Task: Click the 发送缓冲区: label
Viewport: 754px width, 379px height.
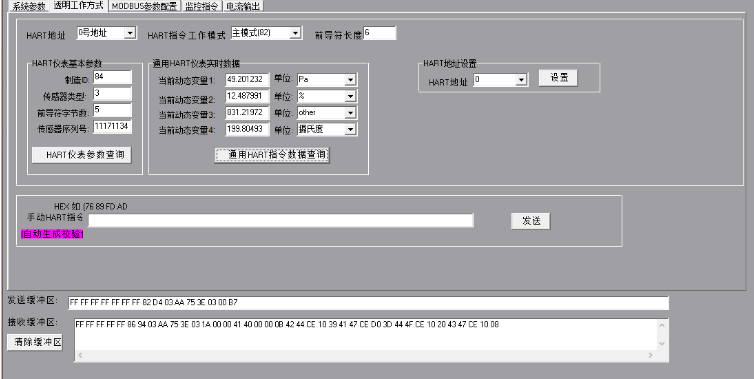Action: click(x=33, y=301)
